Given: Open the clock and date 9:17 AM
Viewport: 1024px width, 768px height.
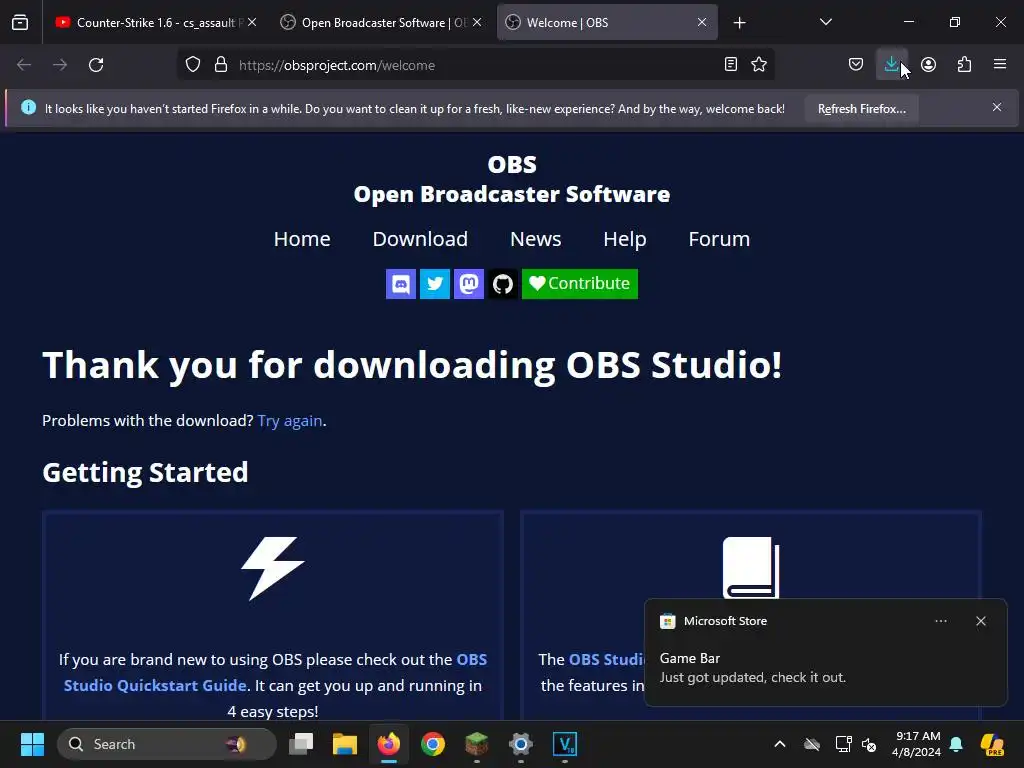Looking at the screenshot, I should 916,744.
